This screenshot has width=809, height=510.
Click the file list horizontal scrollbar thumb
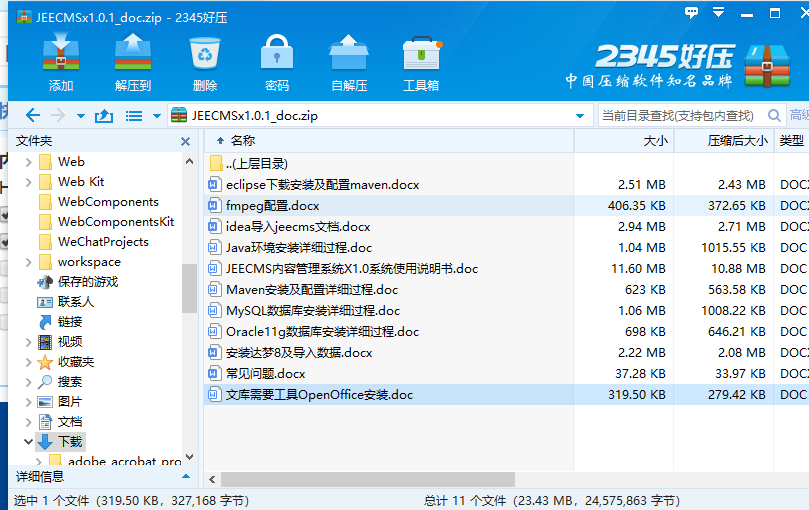click(x=368, y=480)
